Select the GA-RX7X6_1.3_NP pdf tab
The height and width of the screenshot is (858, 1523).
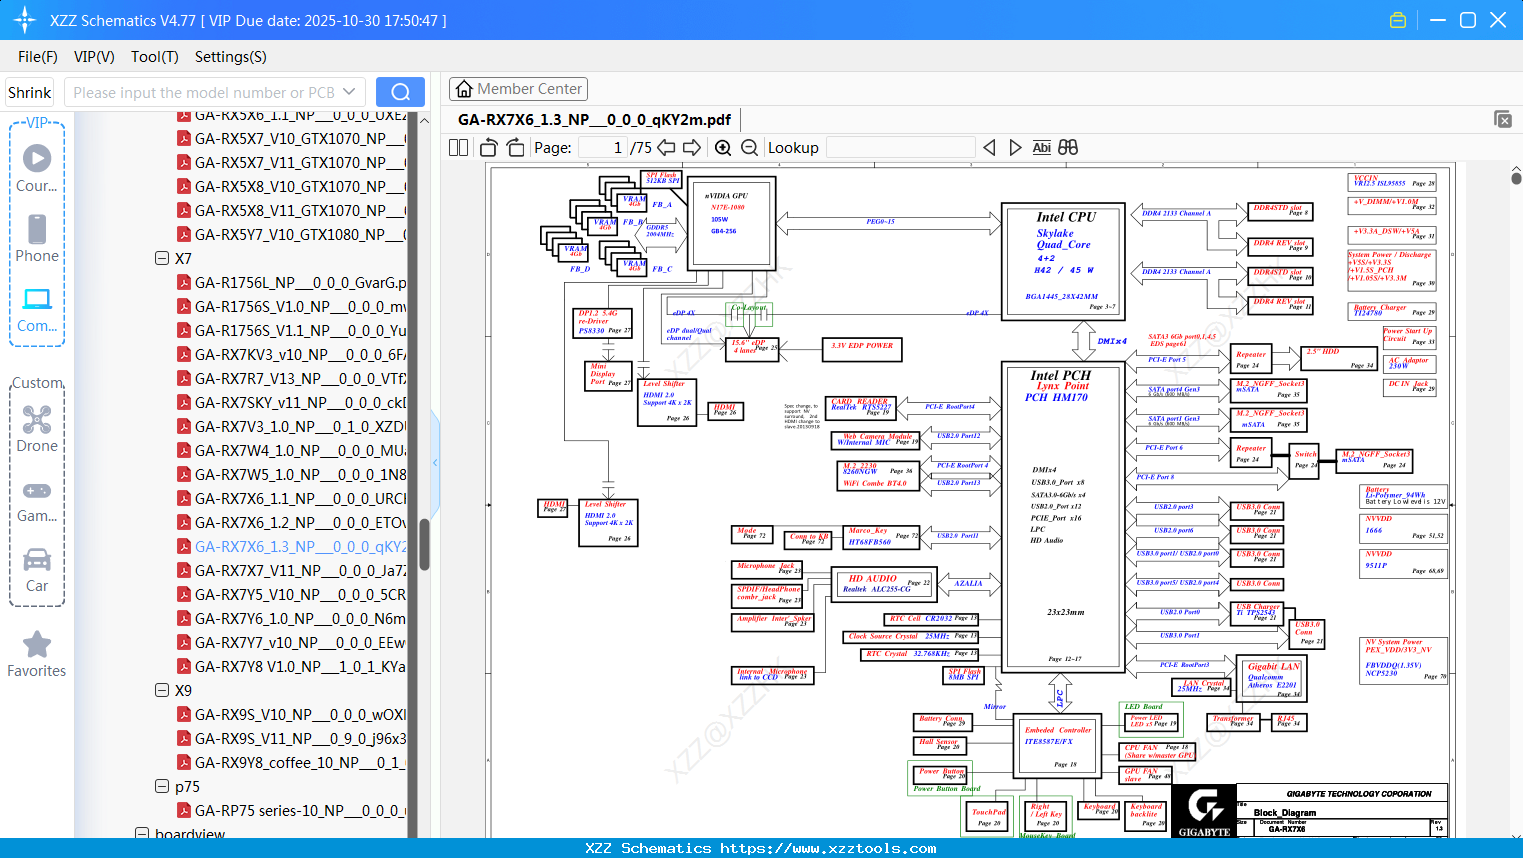pyautogui.click(x=594, y=119)
